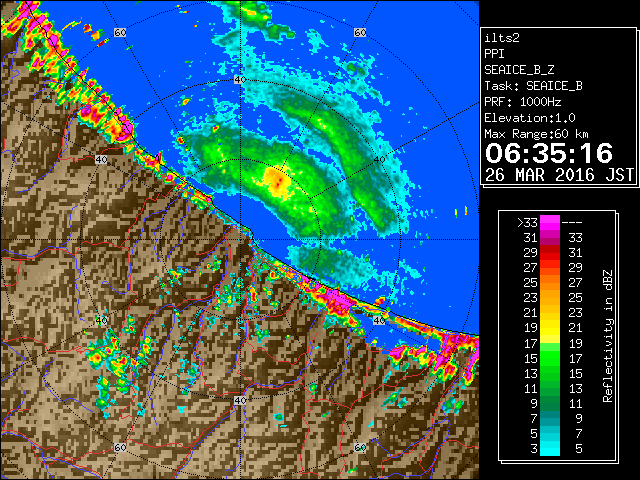Click the 60 km label on open ocean near the info box

360,32
